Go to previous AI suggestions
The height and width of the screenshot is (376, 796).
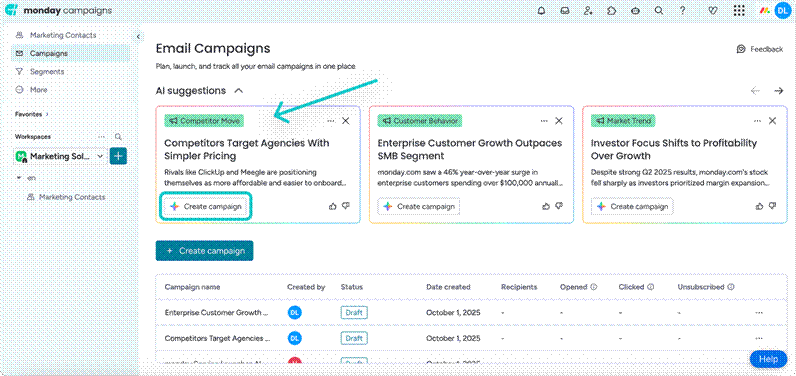pos(755,91)
